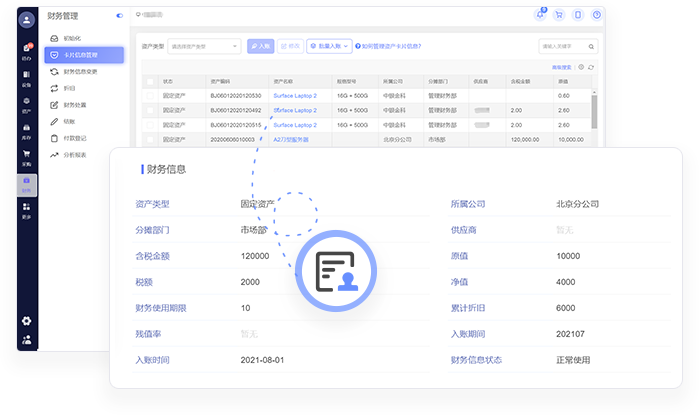Select 卡片信息管理 in the finance menu
699x415 pixels.
click(84, 55)
